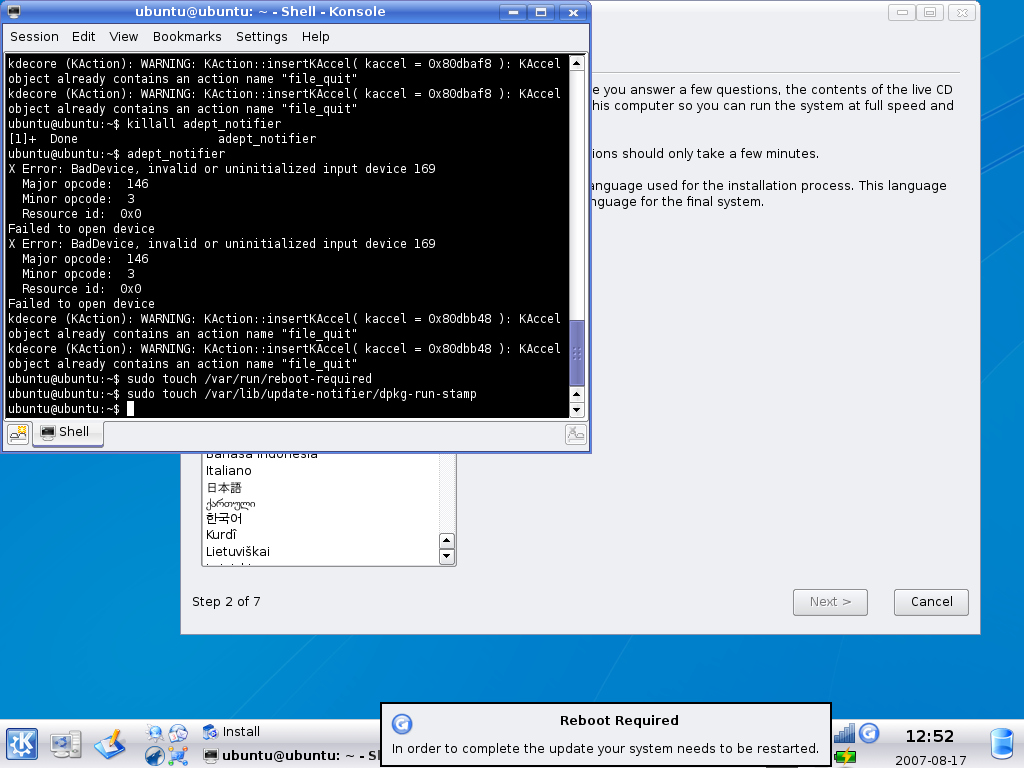Click the language list scroll down arrow
Screen dimensions: 1024x768
click(x=447, y=556)
